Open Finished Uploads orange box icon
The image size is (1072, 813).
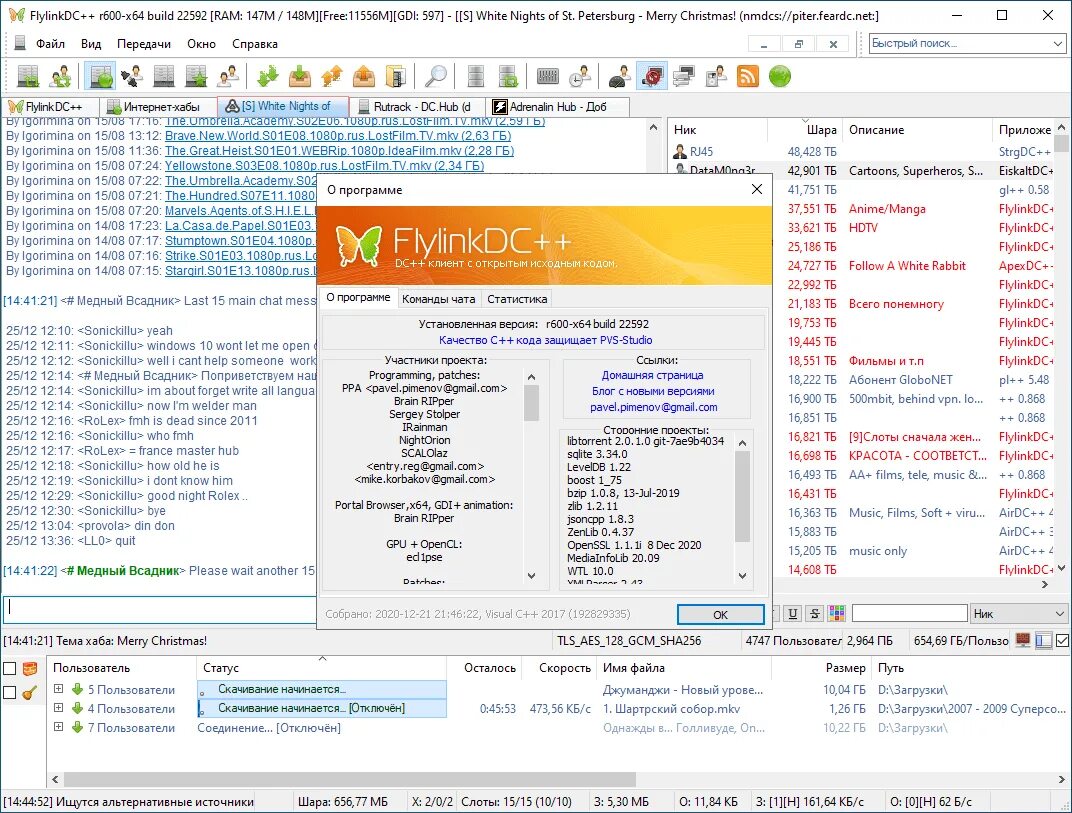[364, 76]
